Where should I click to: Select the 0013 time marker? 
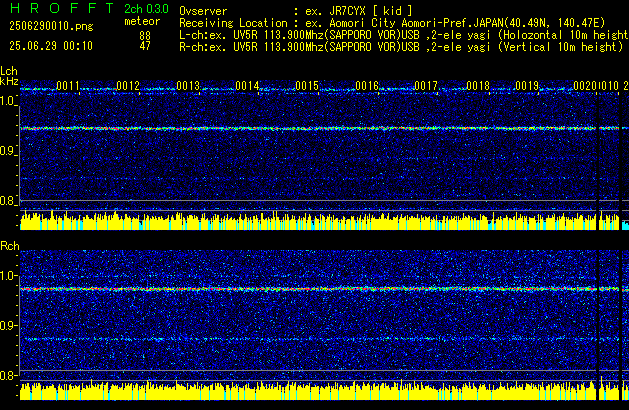tap(188, 86)
